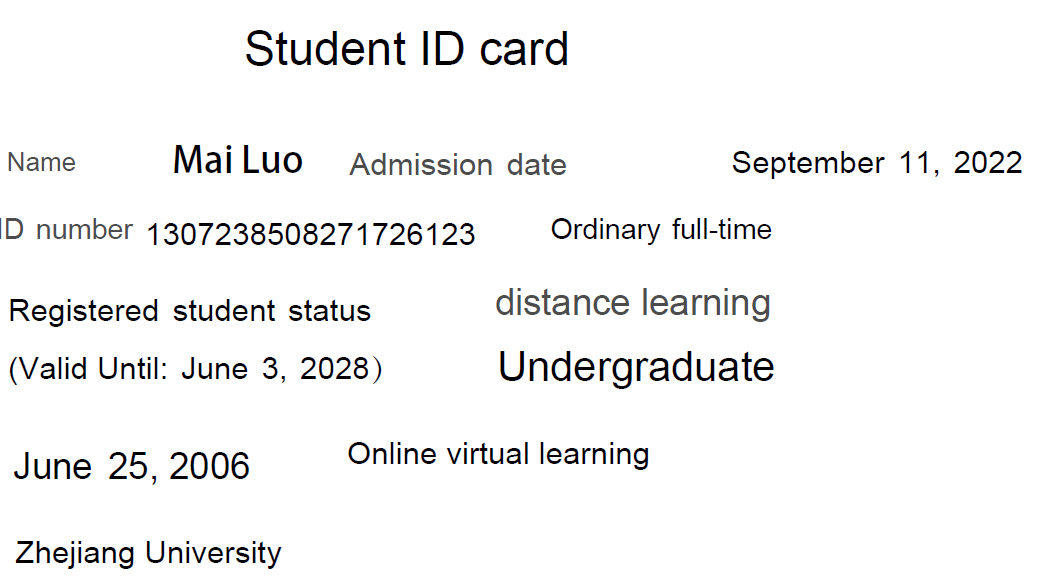Click the Valid Until June 3, 2028 text
Viewport: 1056px width, 588px height.
pos(195,369)
